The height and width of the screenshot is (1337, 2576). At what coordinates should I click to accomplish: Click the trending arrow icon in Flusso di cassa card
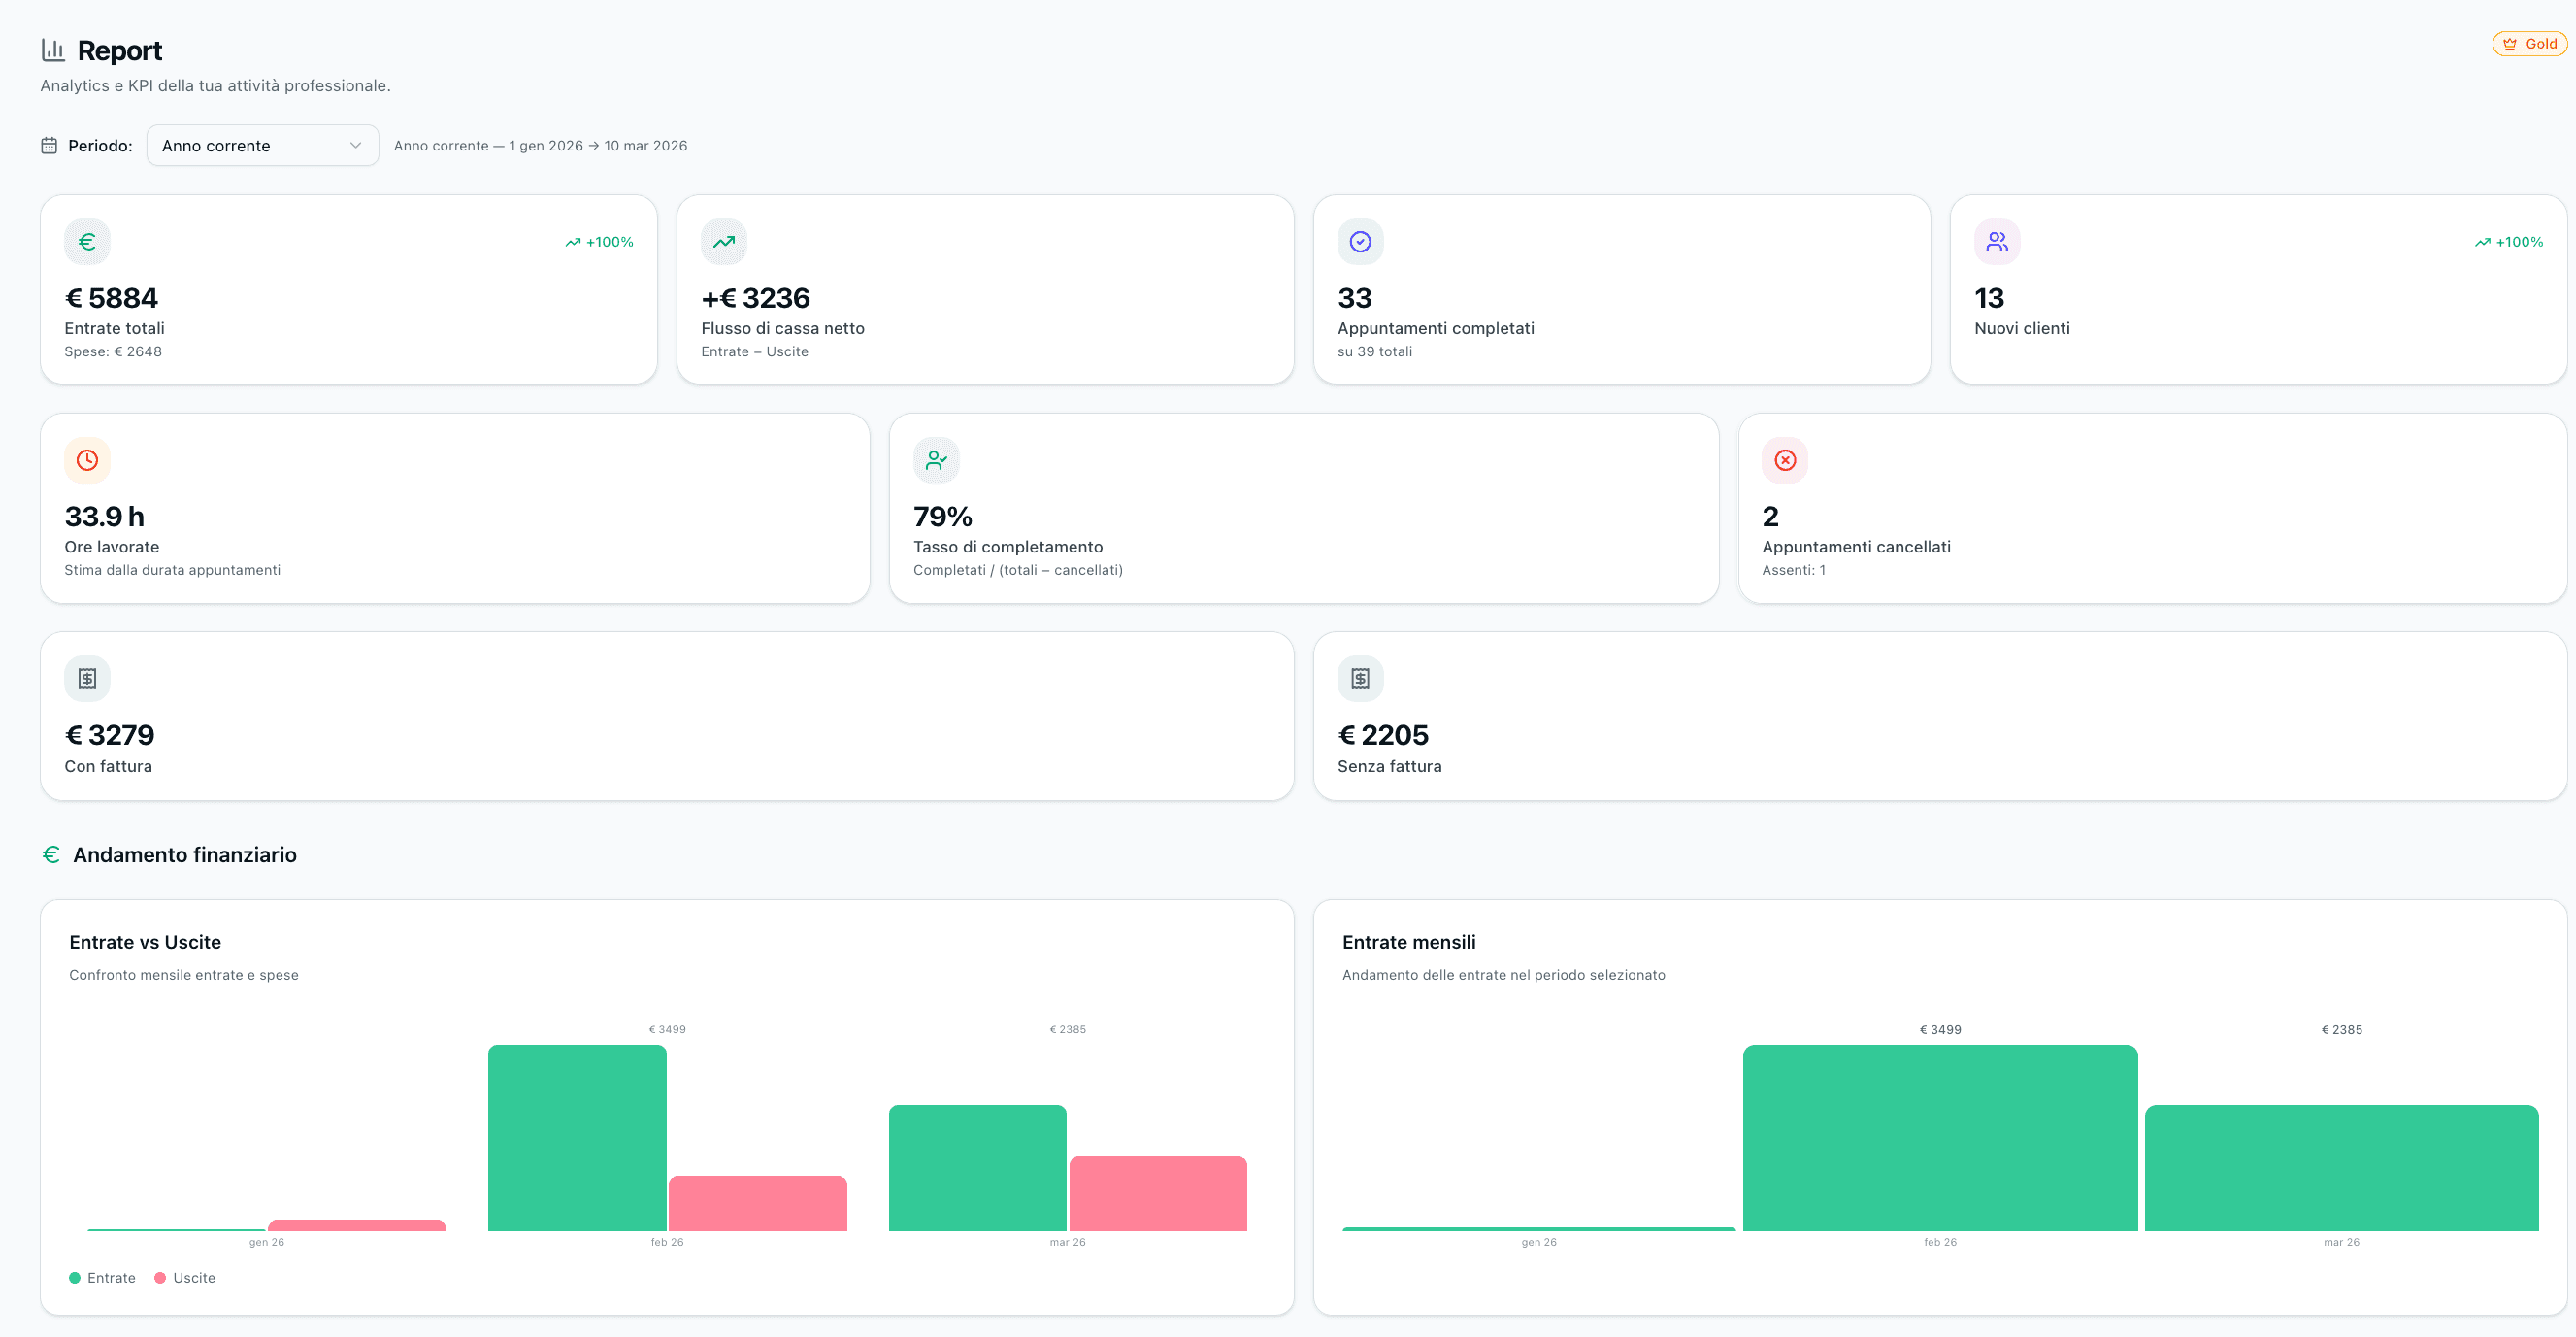point(724,242)
